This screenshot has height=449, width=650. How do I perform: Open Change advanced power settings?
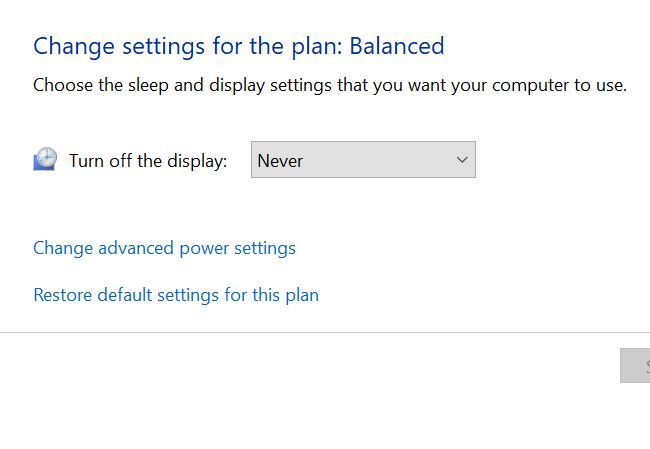click(164, 248)
